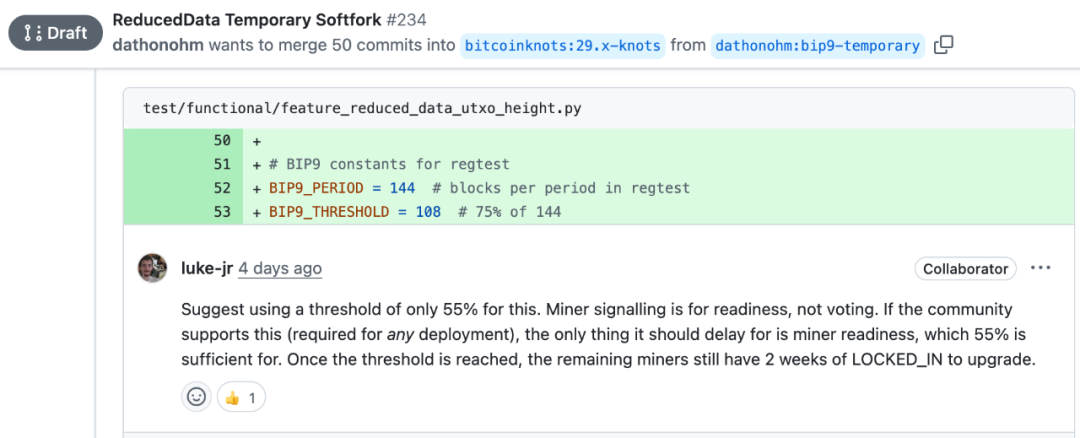
Task: Click the Collaborator badge
Action: coord(965,268)
